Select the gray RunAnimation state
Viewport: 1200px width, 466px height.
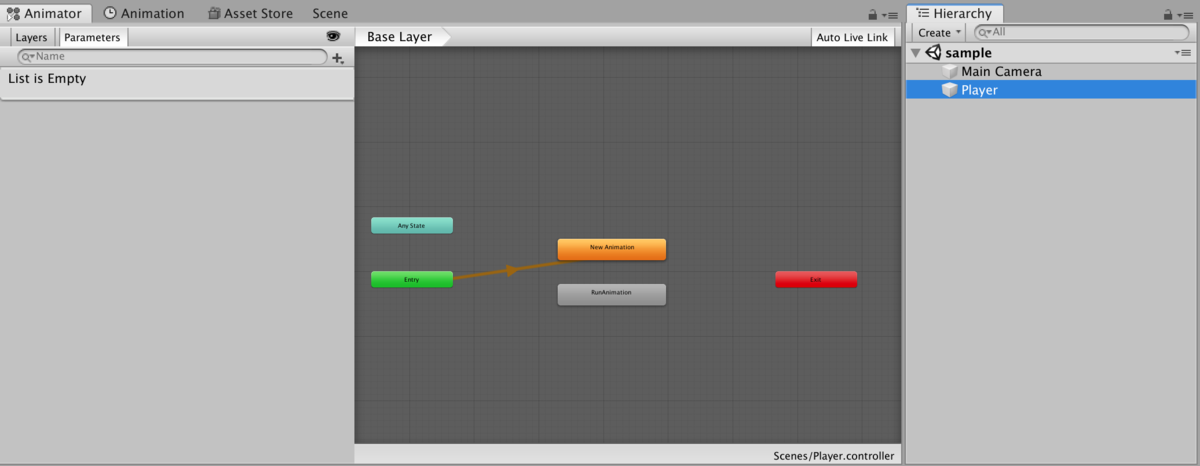(611, 294)
